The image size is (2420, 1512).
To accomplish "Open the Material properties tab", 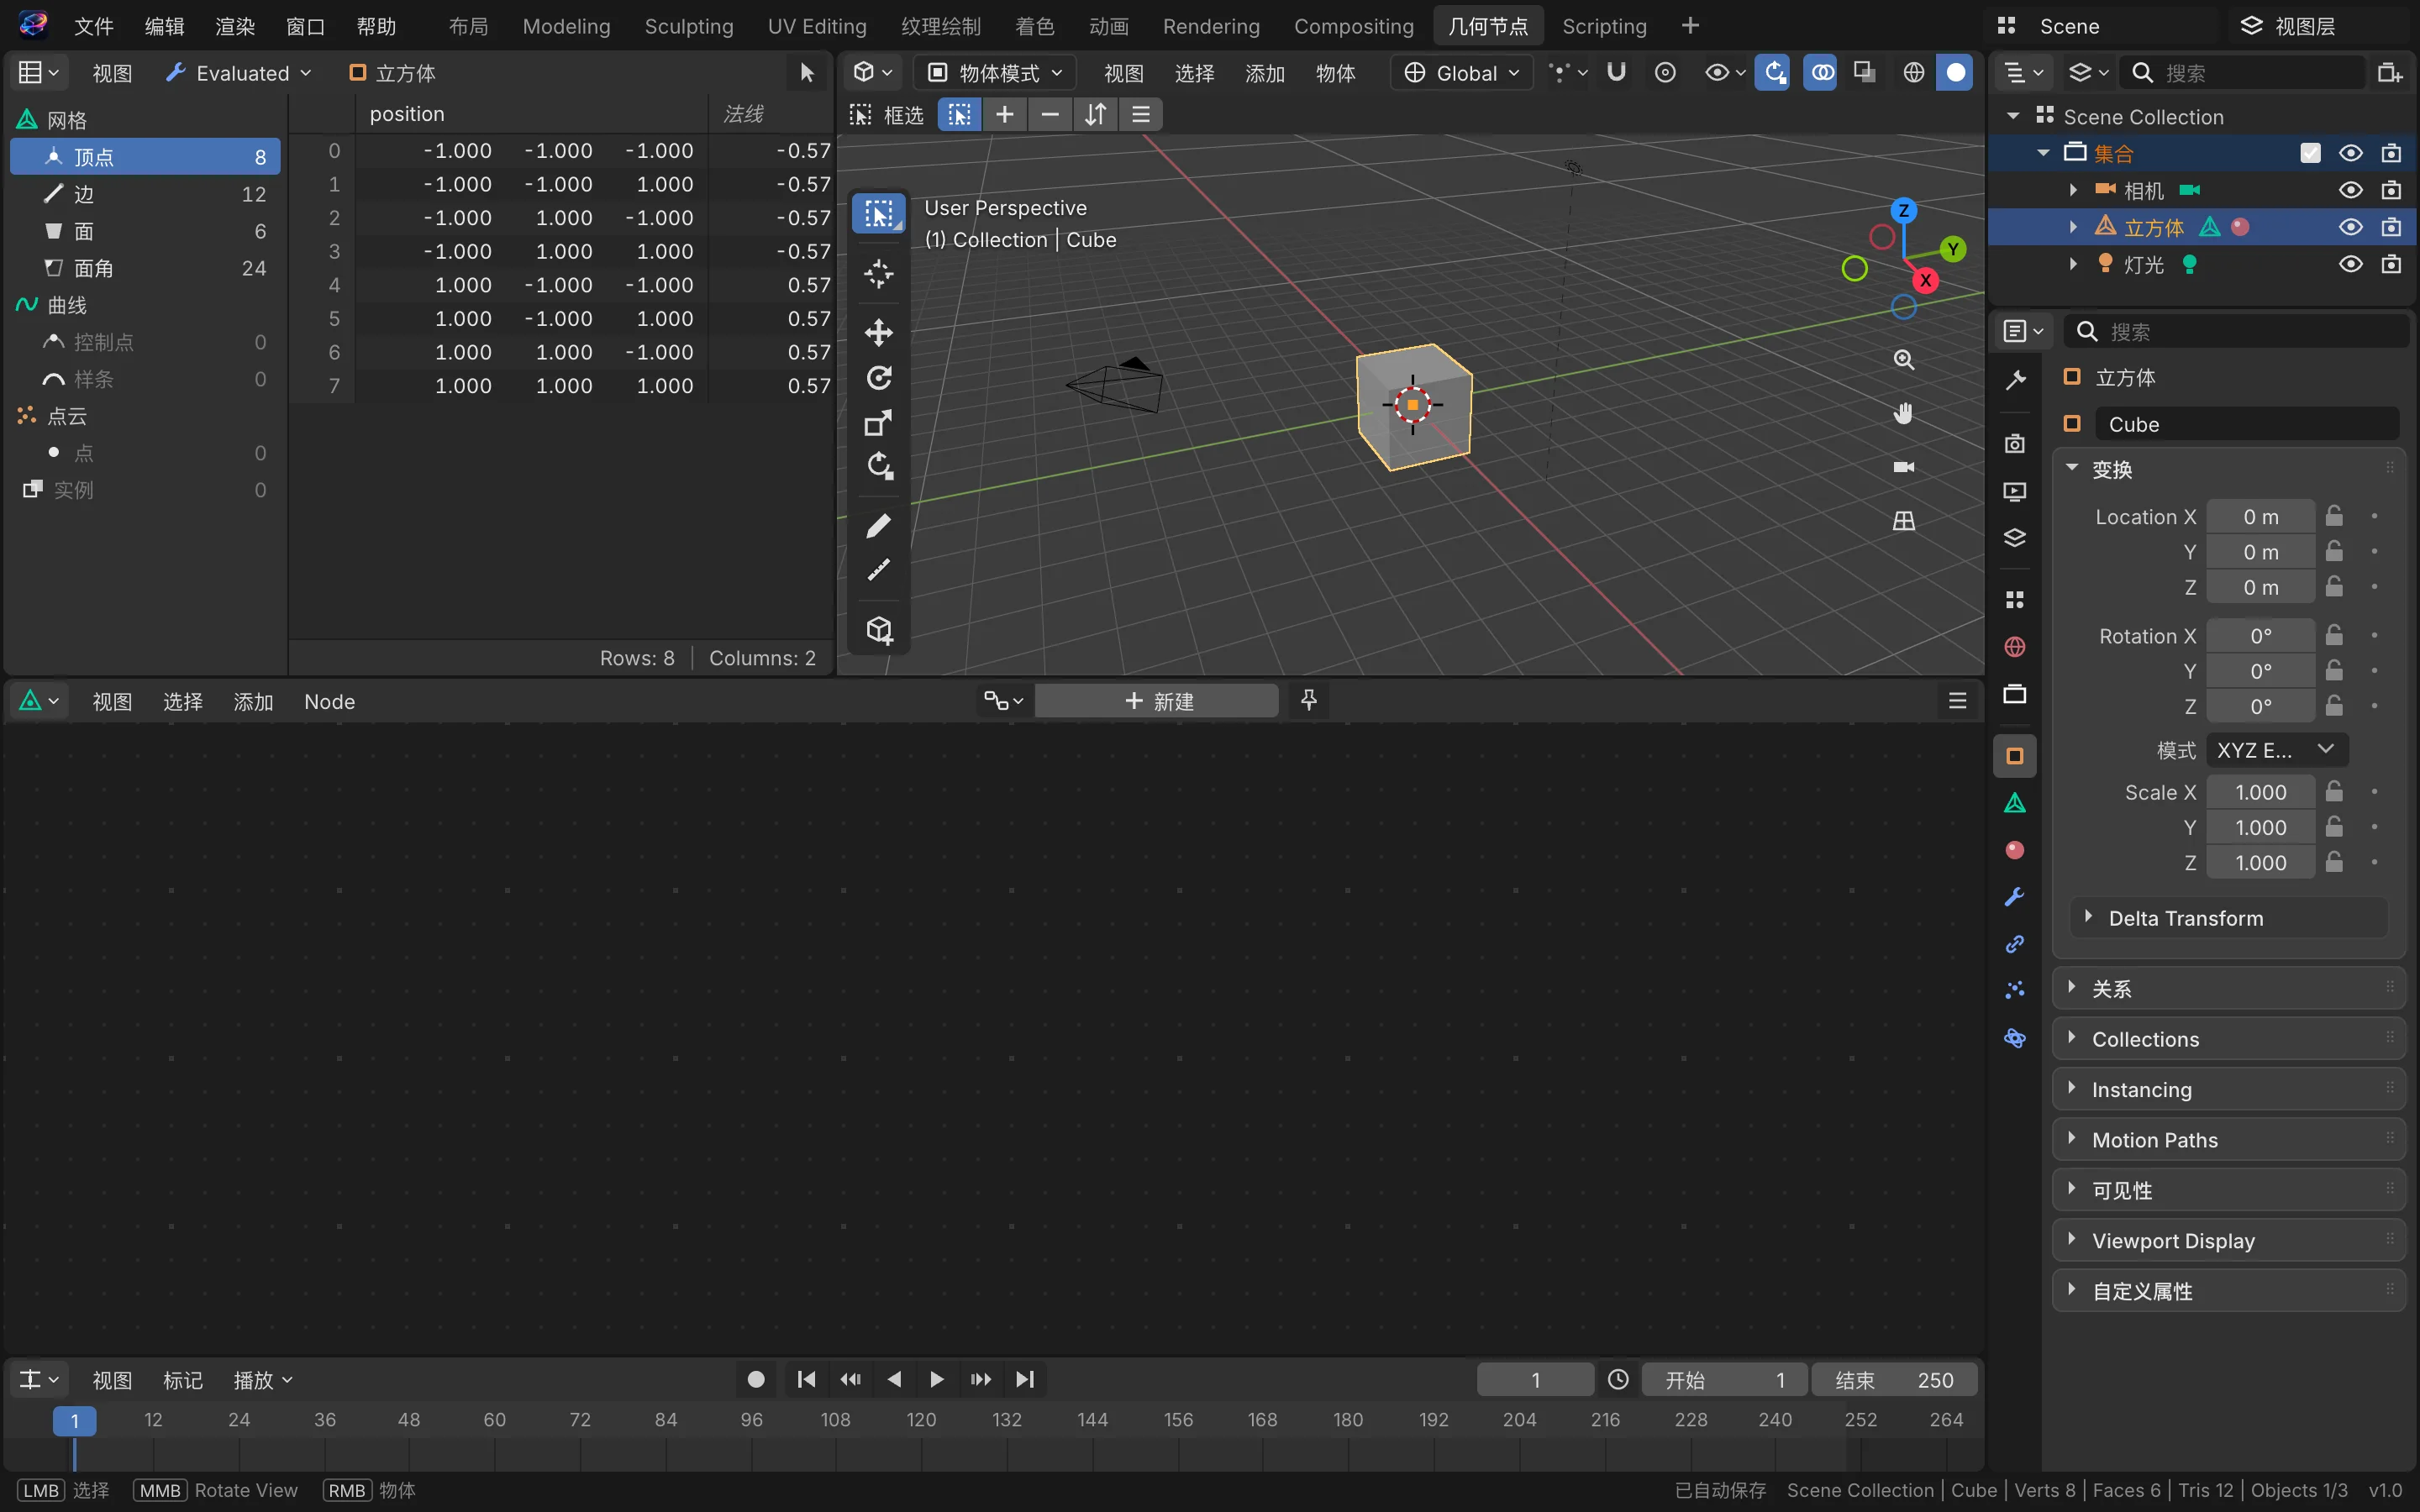I will coord(2014,850).
